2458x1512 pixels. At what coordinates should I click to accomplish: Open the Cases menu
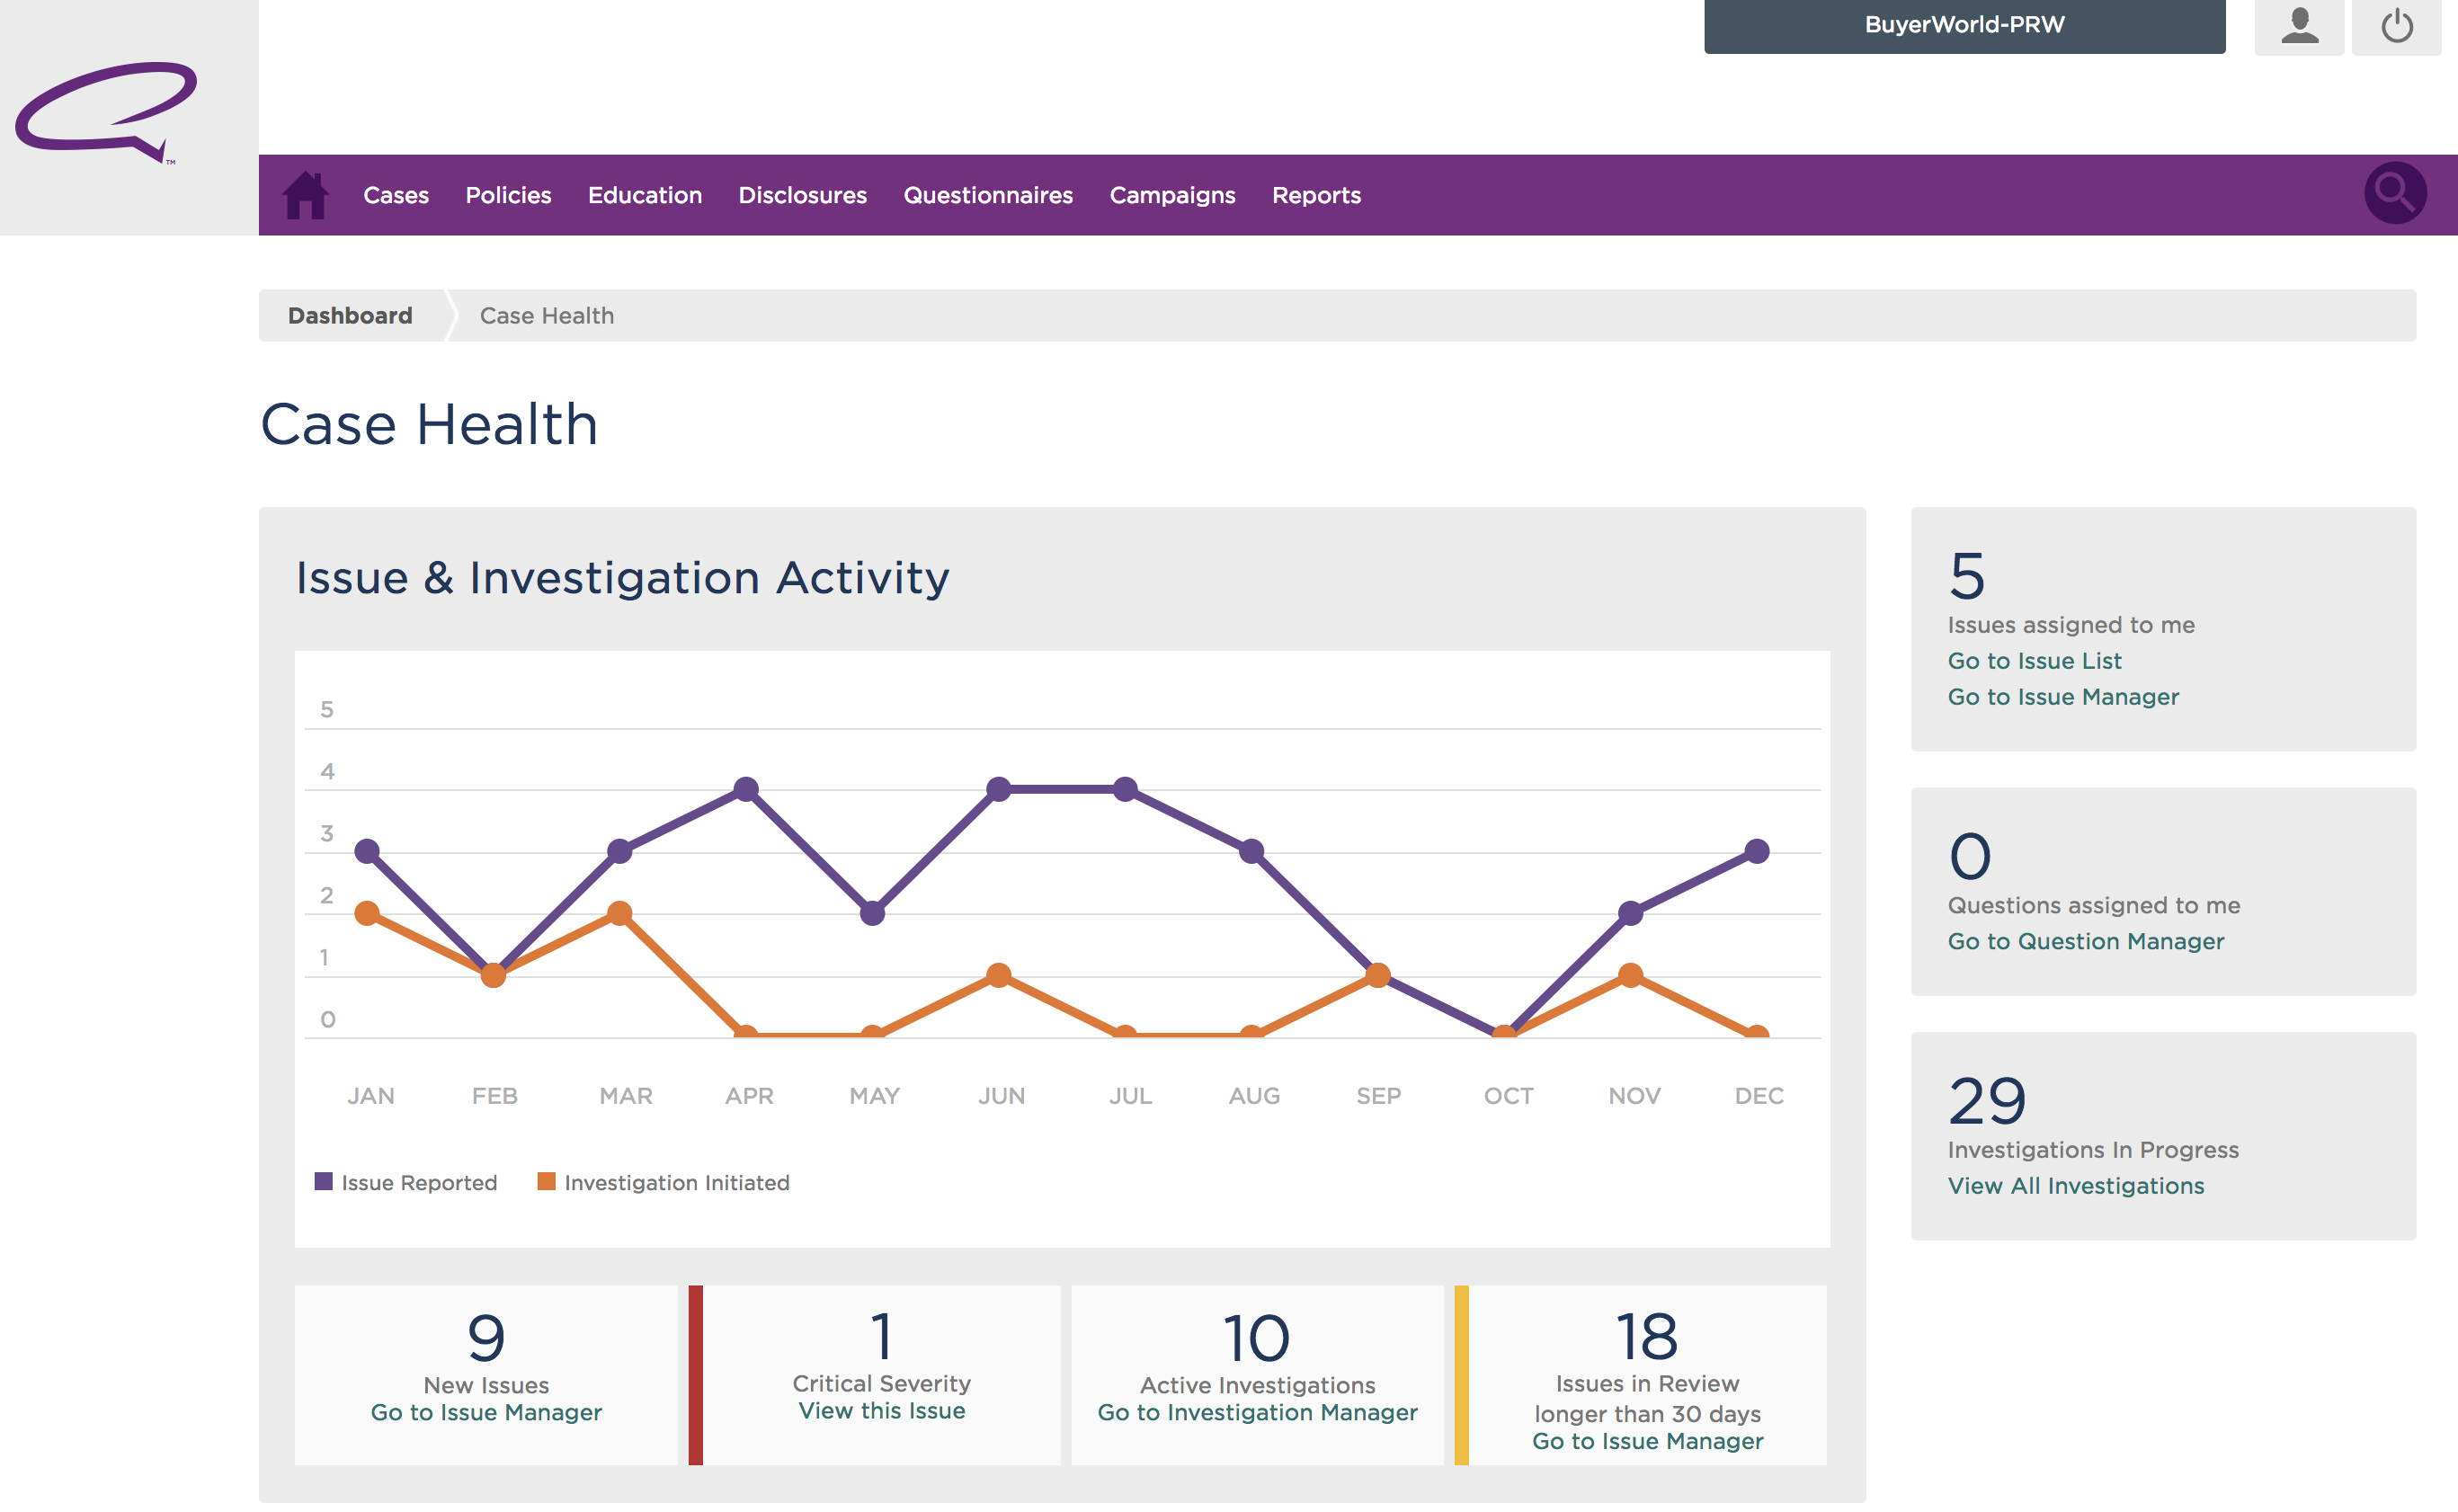pyautogui.click(x=396, y=195)
